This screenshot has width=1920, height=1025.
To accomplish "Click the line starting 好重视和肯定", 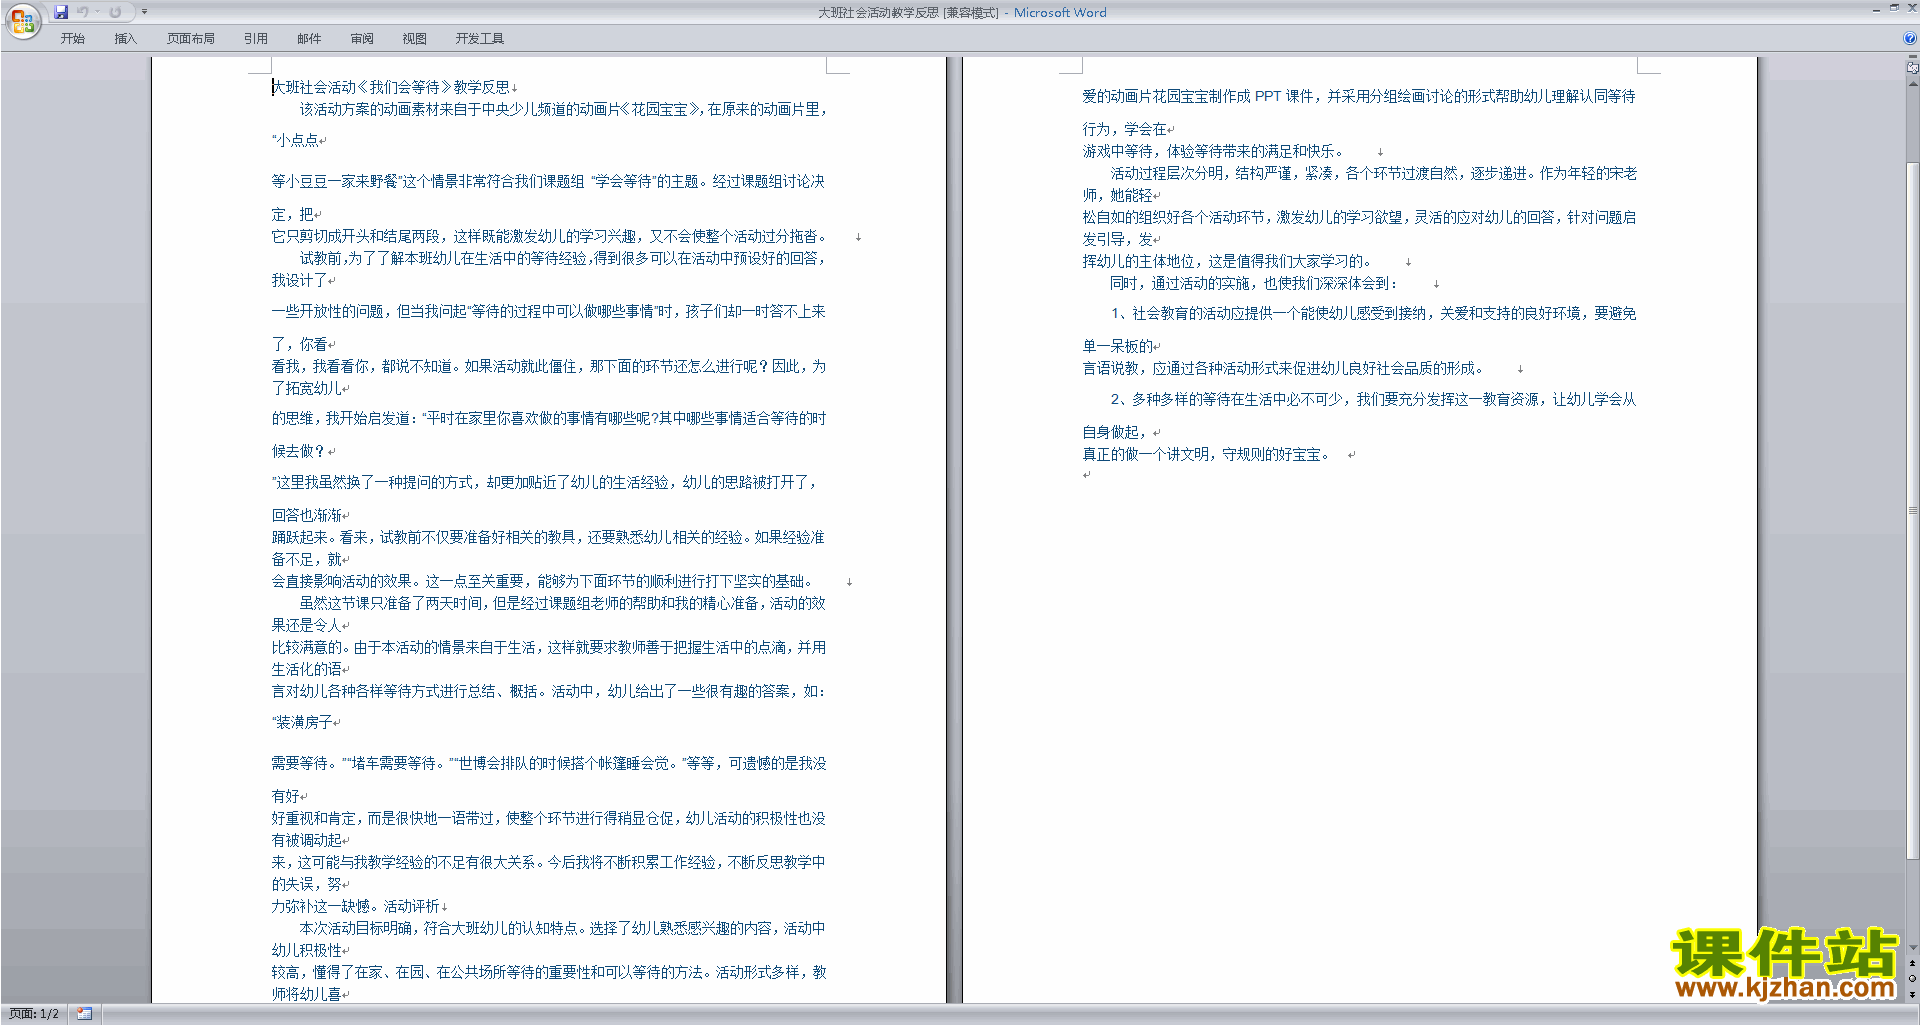I will pyautogui.click(x=549, y=819).
